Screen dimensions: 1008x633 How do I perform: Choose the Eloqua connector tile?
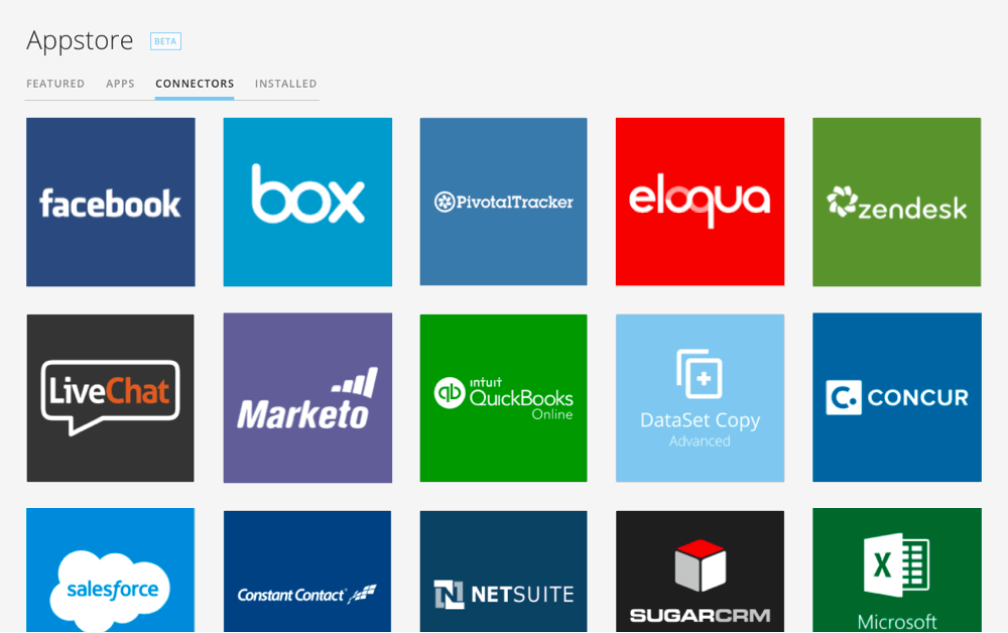point(700,202)
